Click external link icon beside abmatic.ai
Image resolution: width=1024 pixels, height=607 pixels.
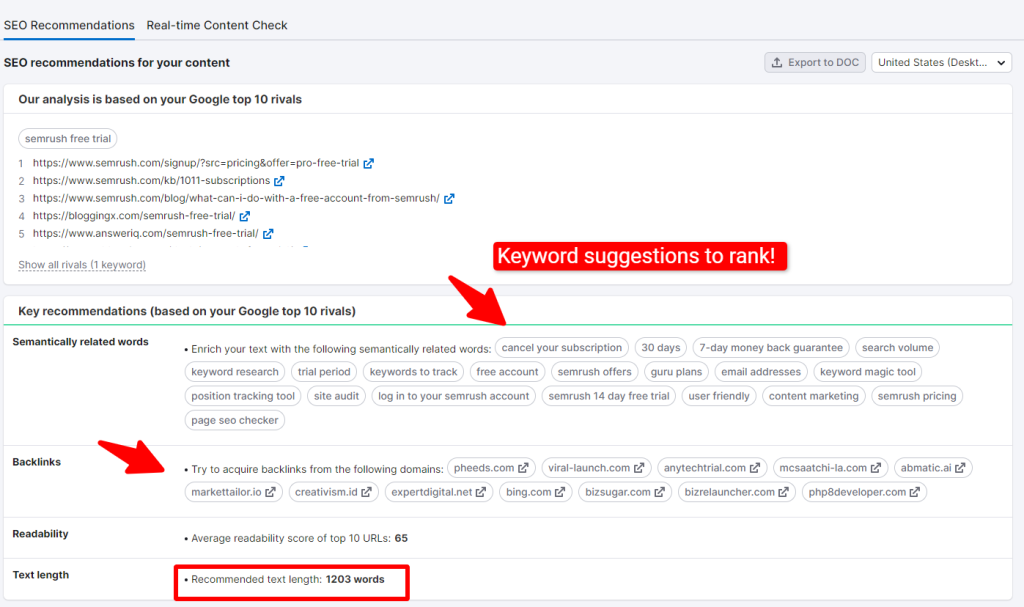pyautogui.click(x=960, y=468)
